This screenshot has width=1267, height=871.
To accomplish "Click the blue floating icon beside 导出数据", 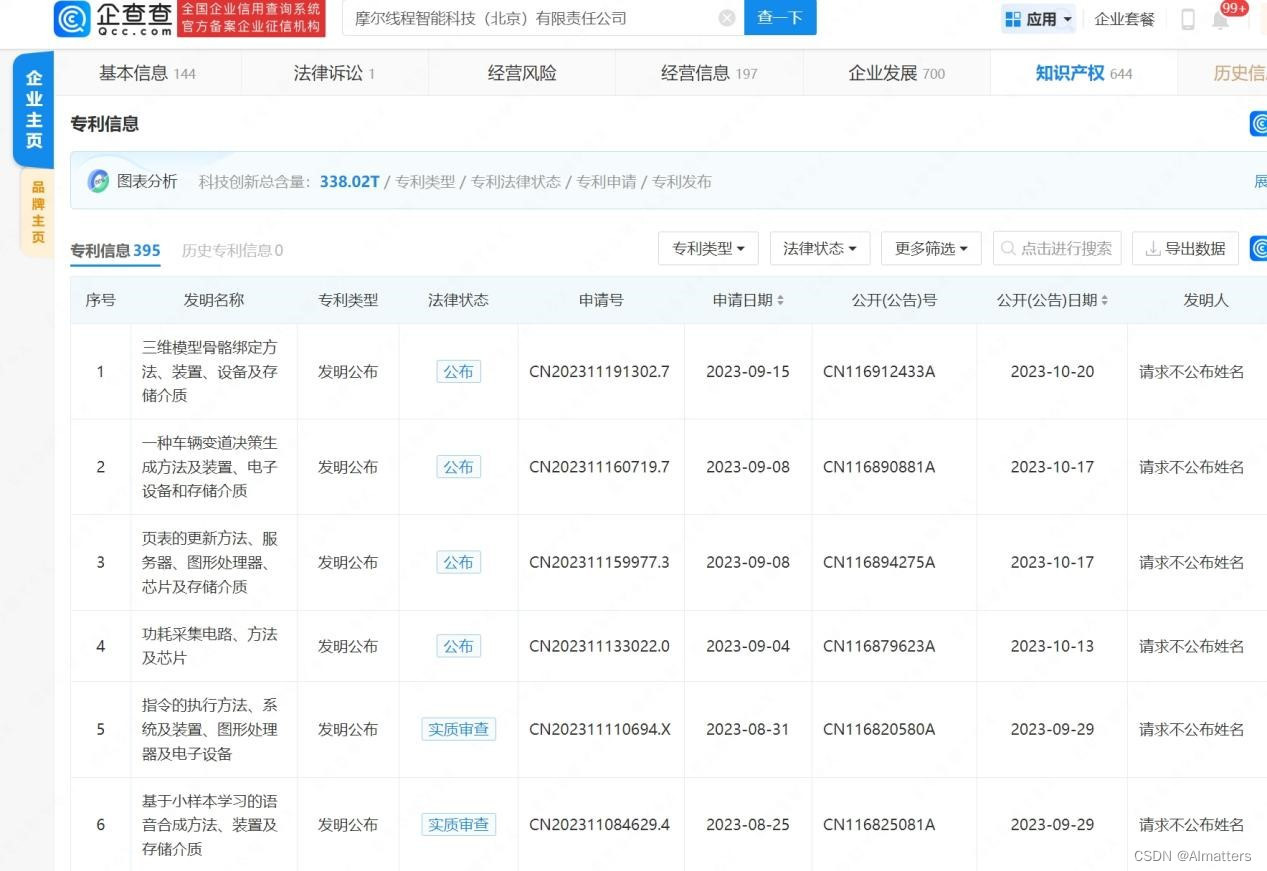I will 1258,248.
